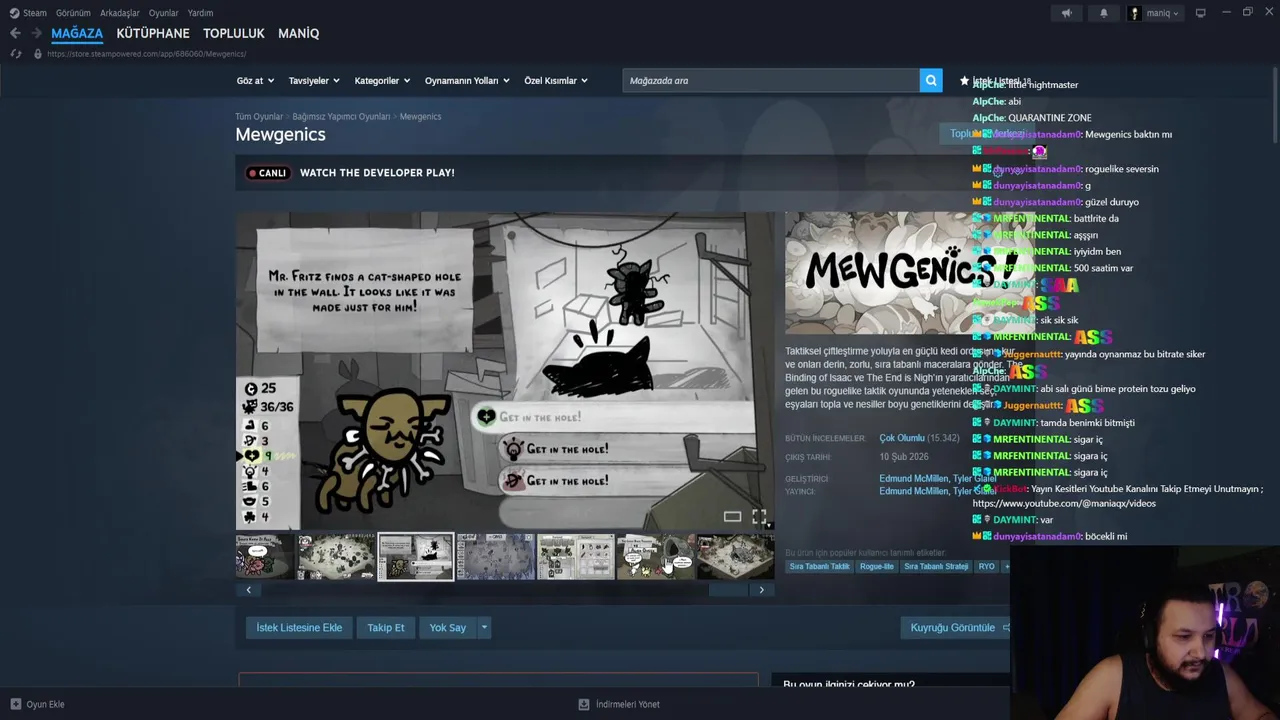Select the Sıra Tabanlı Strateji tag
Viewport: 1280px width, 720px height.
(x=936, y=566)
